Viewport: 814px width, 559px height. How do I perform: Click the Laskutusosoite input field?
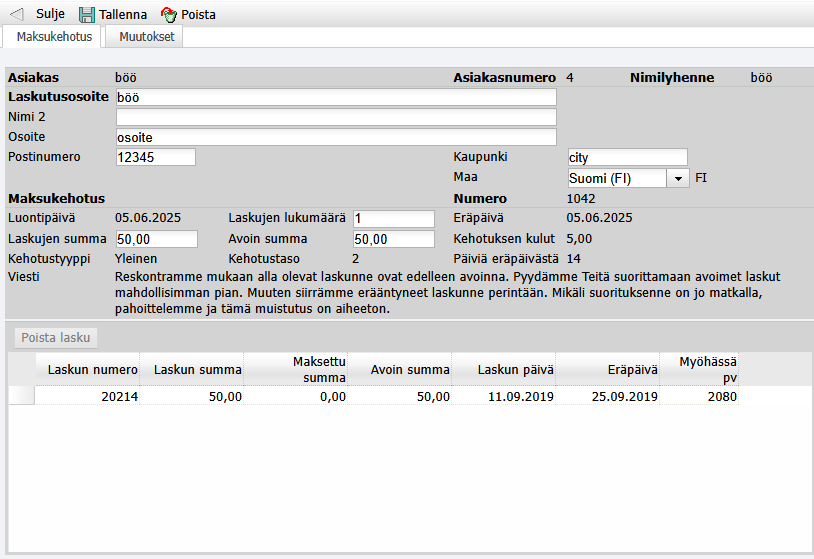[x=336, y=97]
